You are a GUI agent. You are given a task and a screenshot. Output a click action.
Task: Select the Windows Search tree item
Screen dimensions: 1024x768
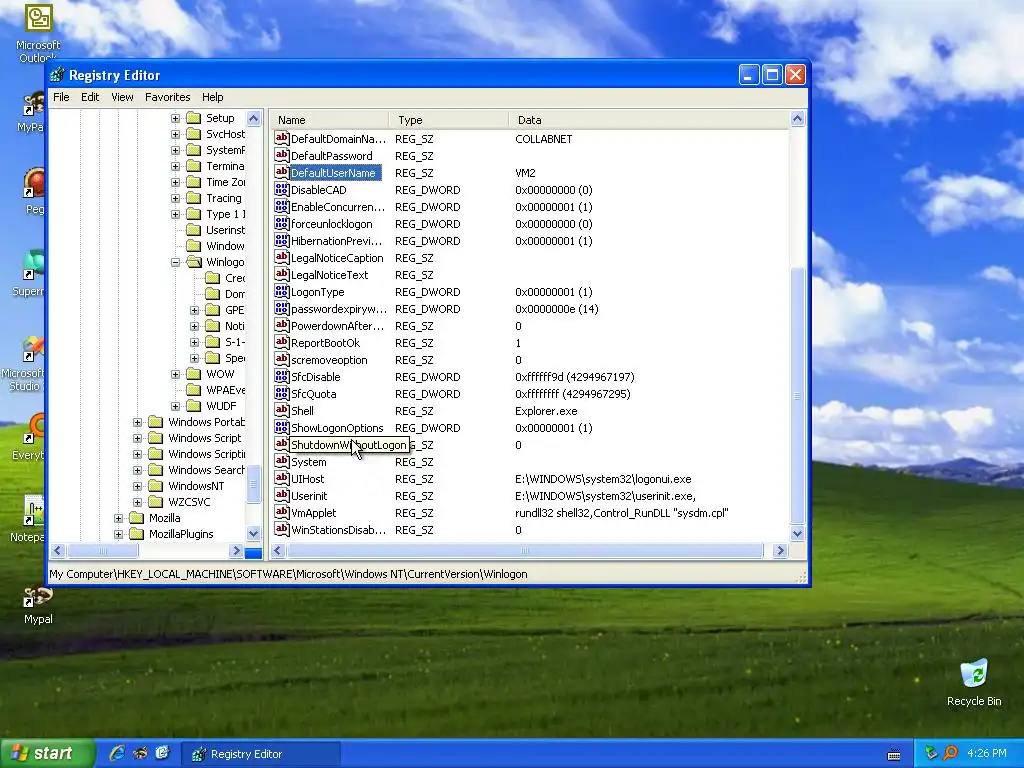(x=206, y=470)
